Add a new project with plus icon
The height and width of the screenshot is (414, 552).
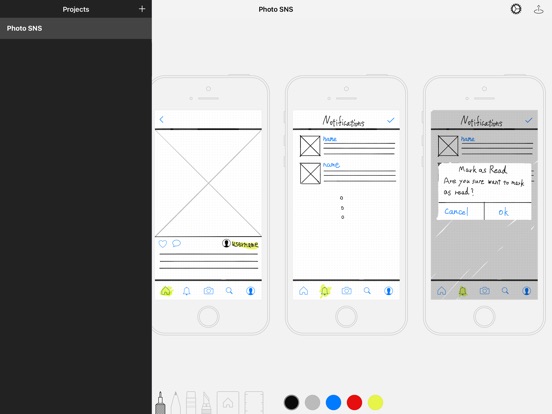click(142, 9)
